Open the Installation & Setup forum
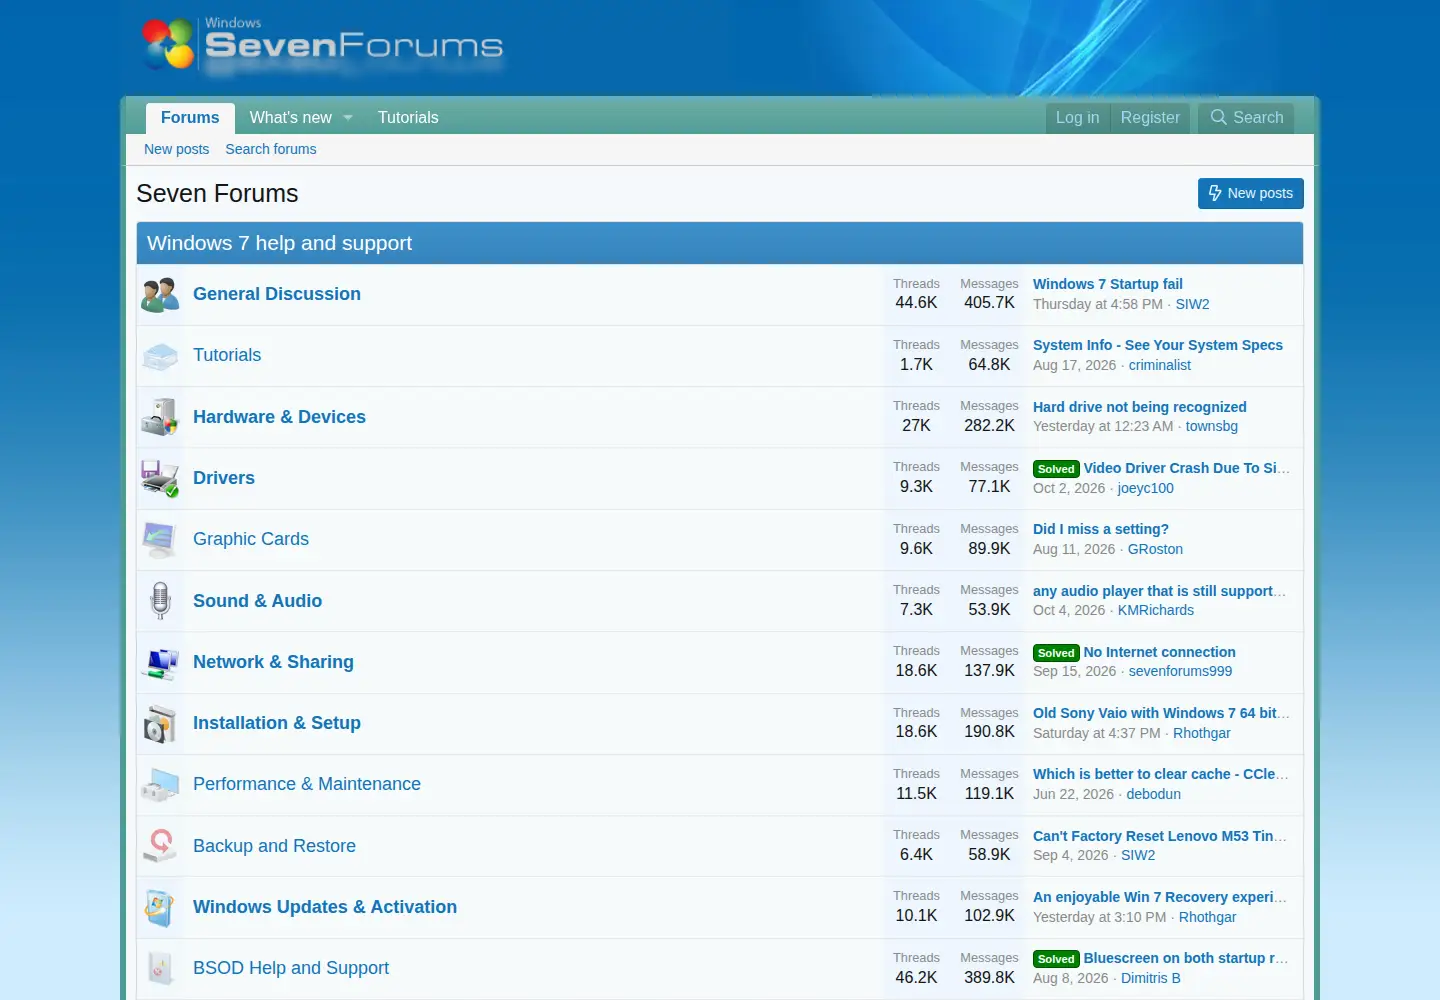This screenshot has height=1000, width=1440. (277, 723)
